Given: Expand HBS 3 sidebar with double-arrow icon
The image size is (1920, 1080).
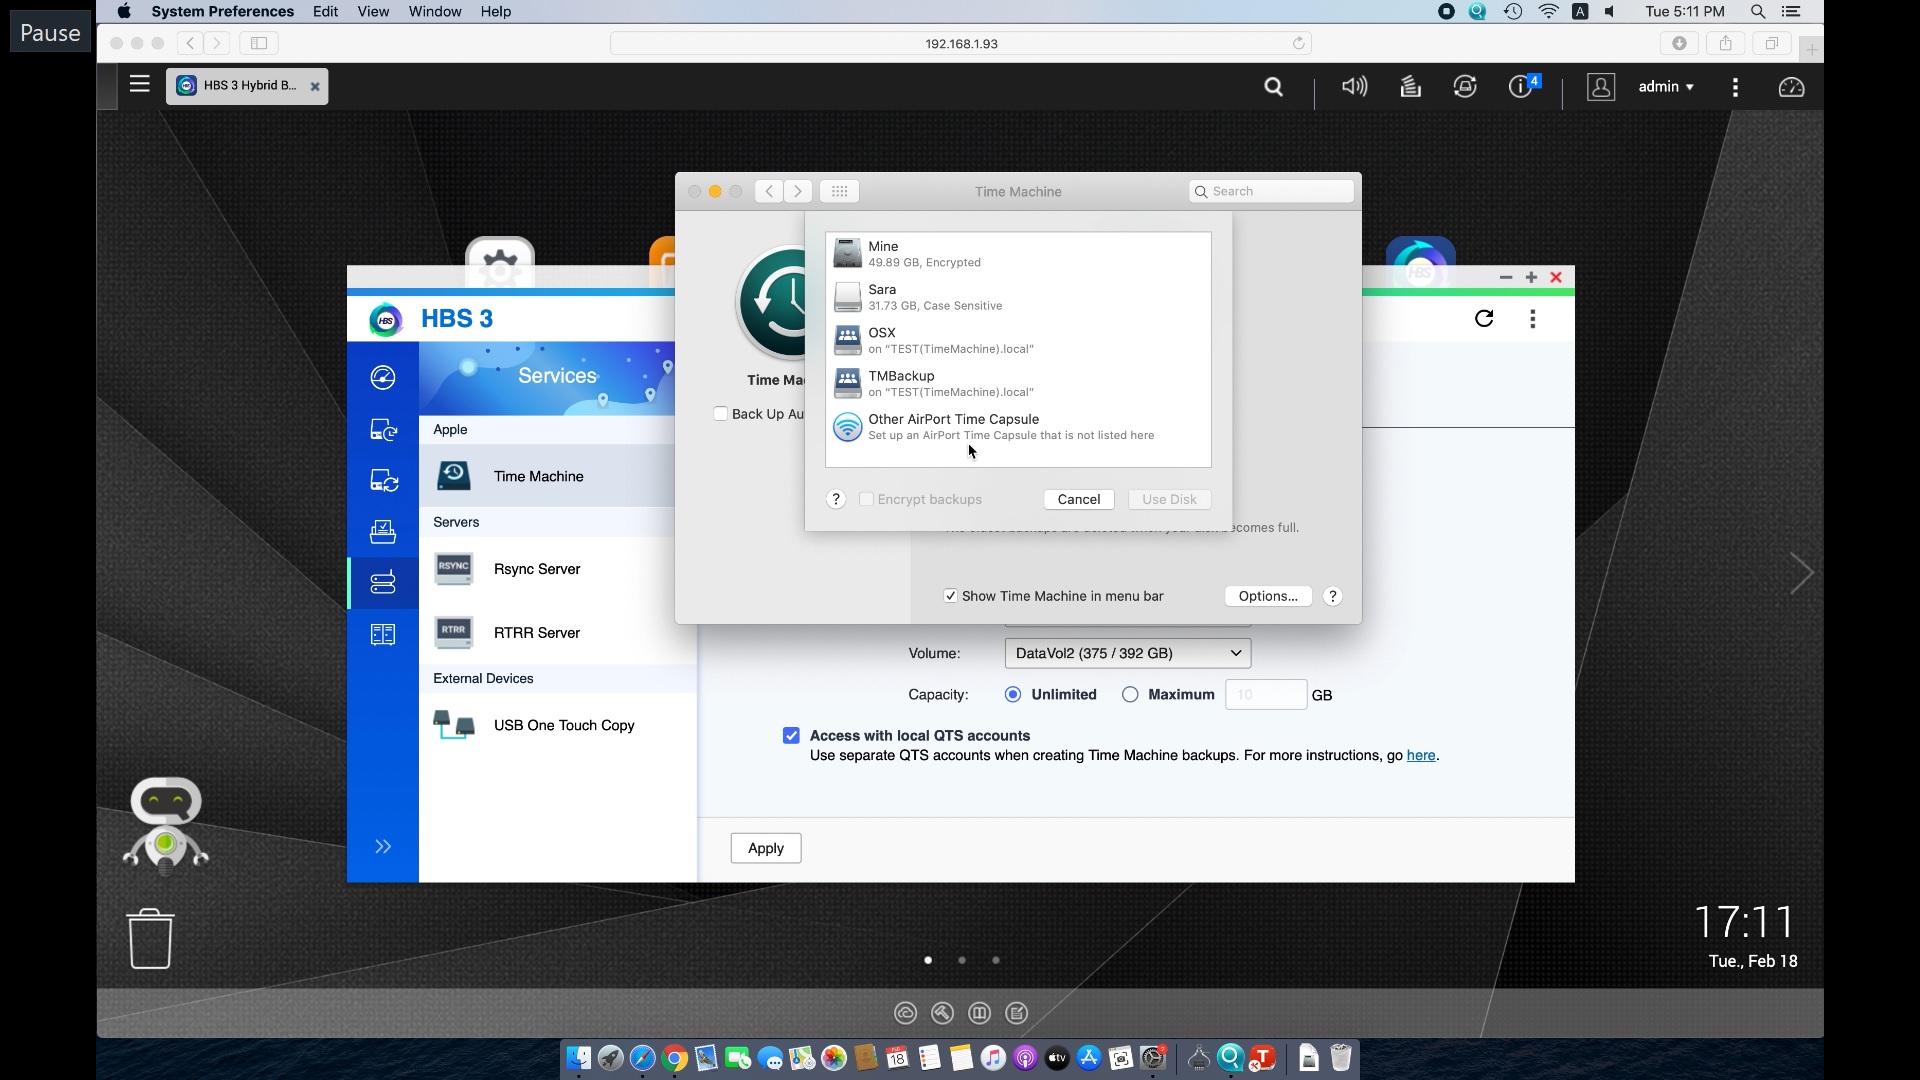Looking at the screenshot, I should point(383,847).
